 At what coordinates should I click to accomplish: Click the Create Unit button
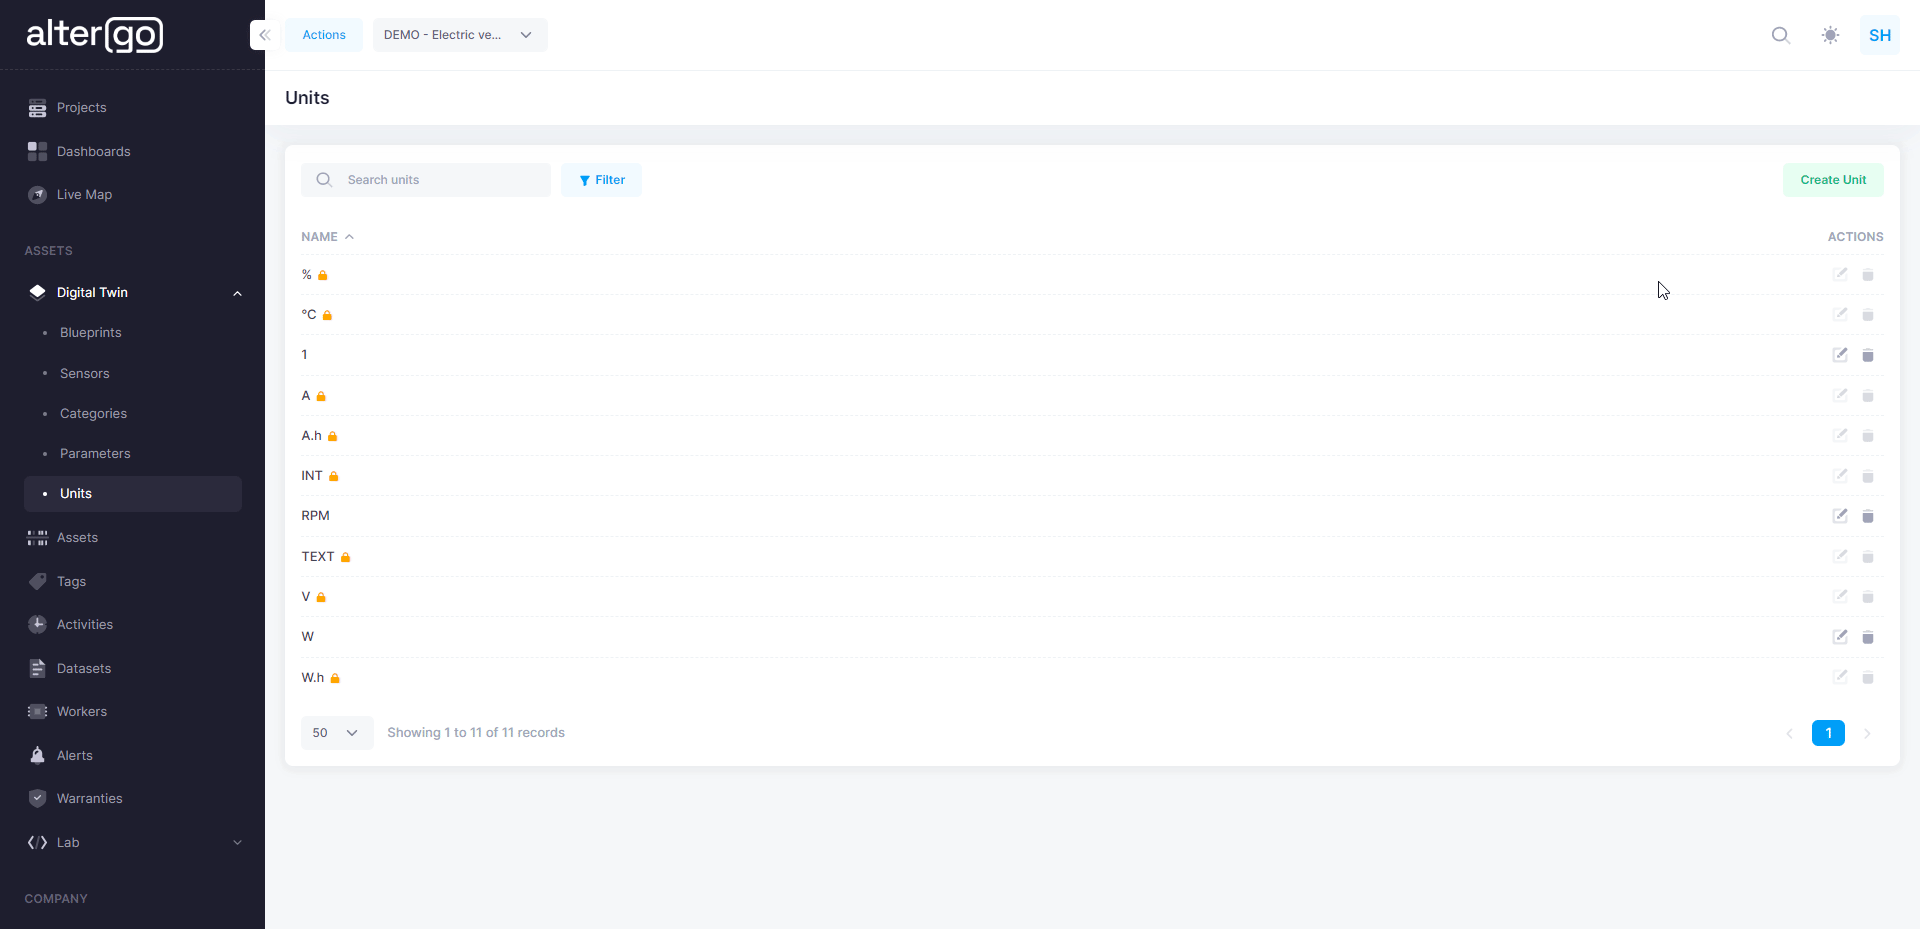pyautogui.click(x=1833, y=180)
